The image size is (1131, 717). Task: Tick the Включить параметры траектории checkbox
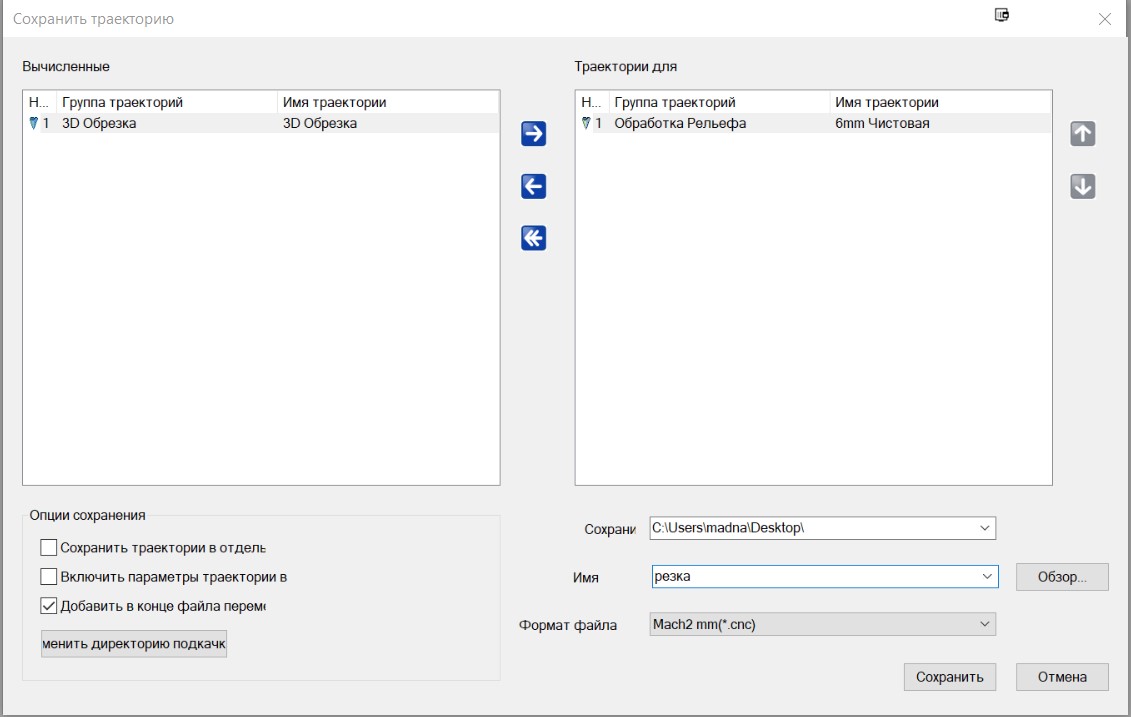coord(49,577)
